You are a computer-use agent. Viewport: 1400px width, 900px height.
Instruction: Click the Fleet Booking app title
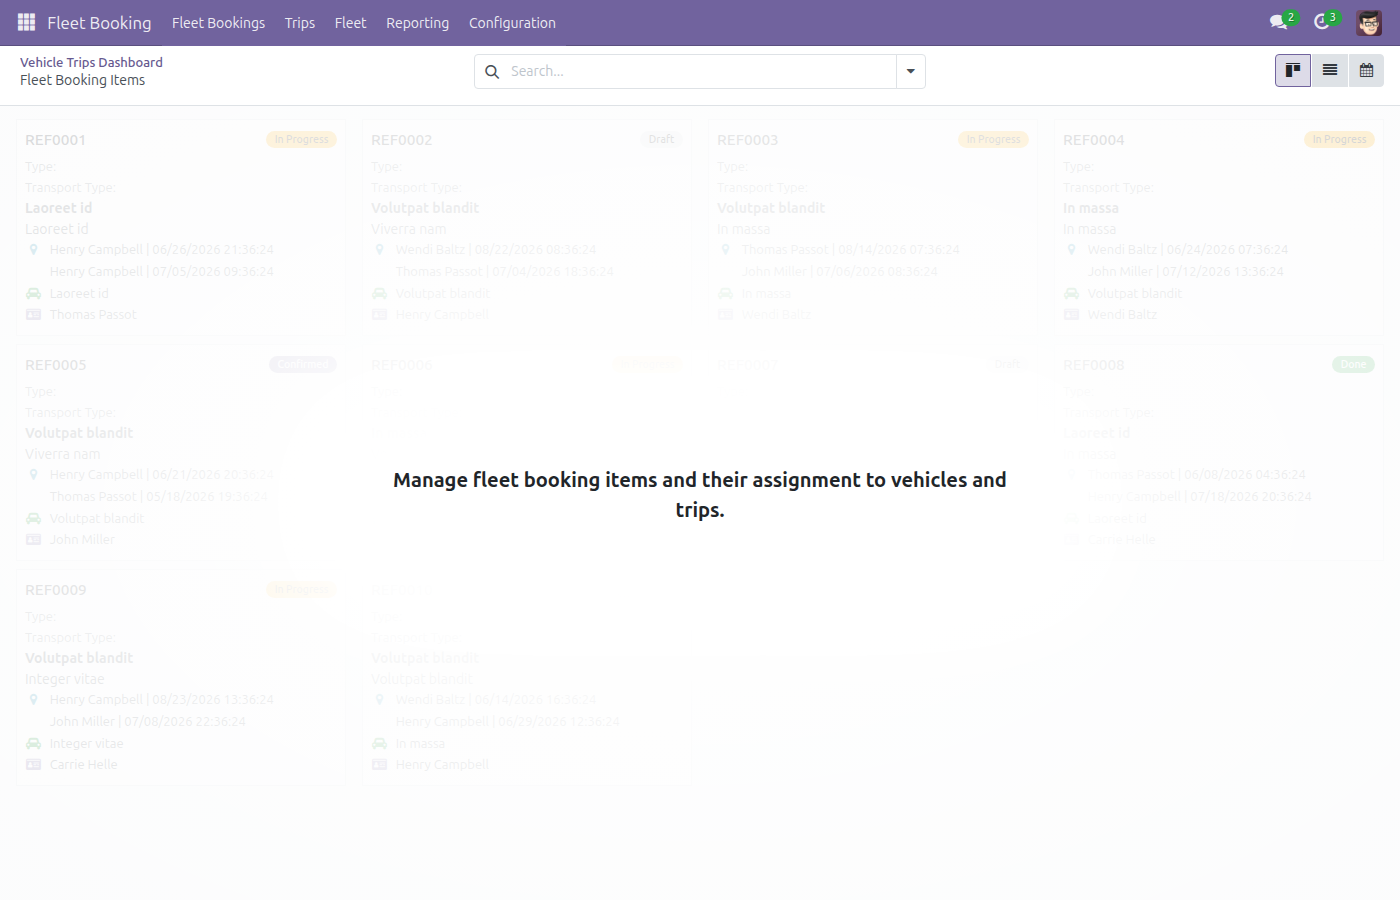tap(99, 23)
